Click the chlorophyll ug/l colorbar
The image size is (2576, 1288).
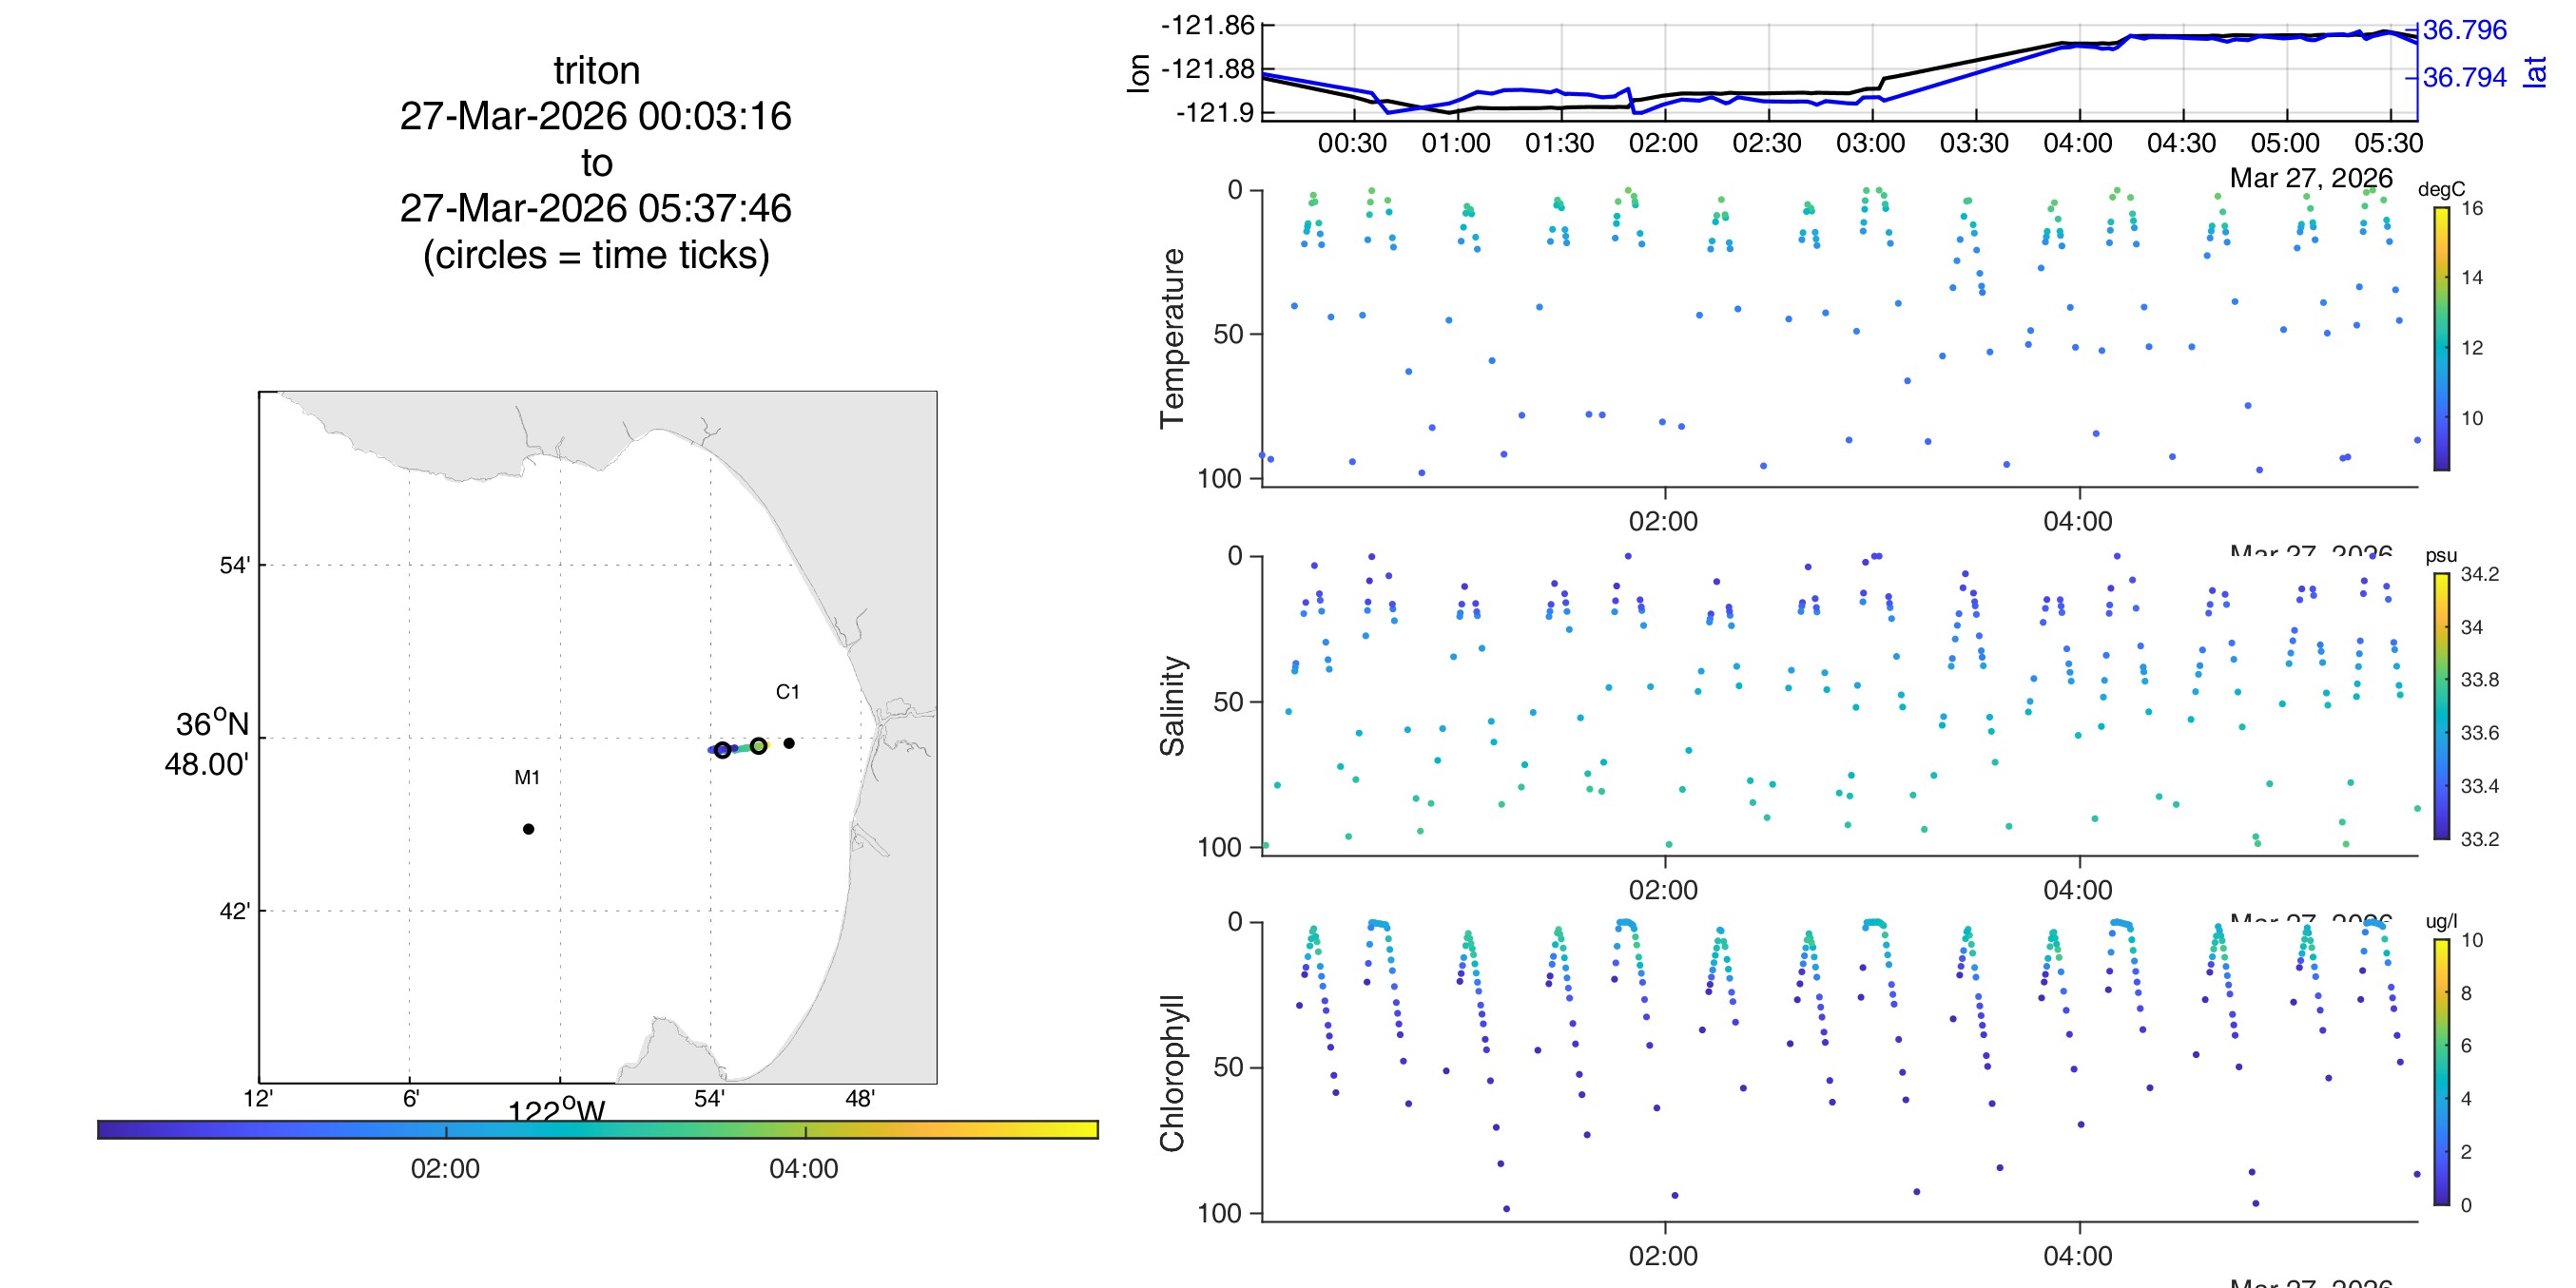point(2441,1072)
